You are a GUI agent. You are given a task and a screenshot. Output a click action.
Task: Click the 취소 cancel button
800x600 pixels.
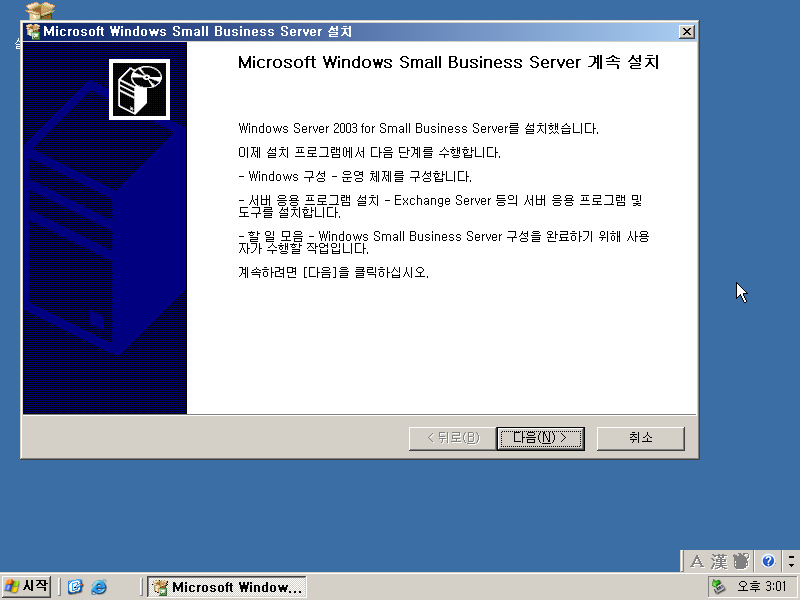click(640, 438)
